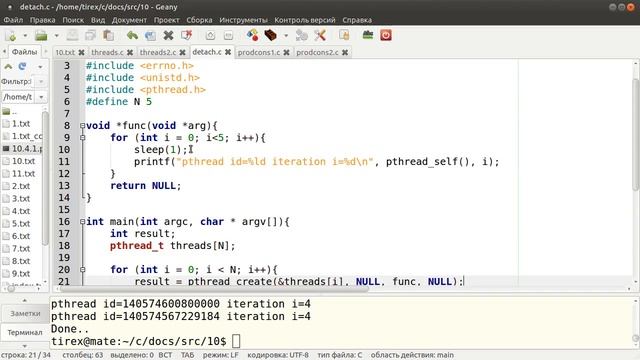Select 10.4.1 file in the file browser

[x=22, y=149]
